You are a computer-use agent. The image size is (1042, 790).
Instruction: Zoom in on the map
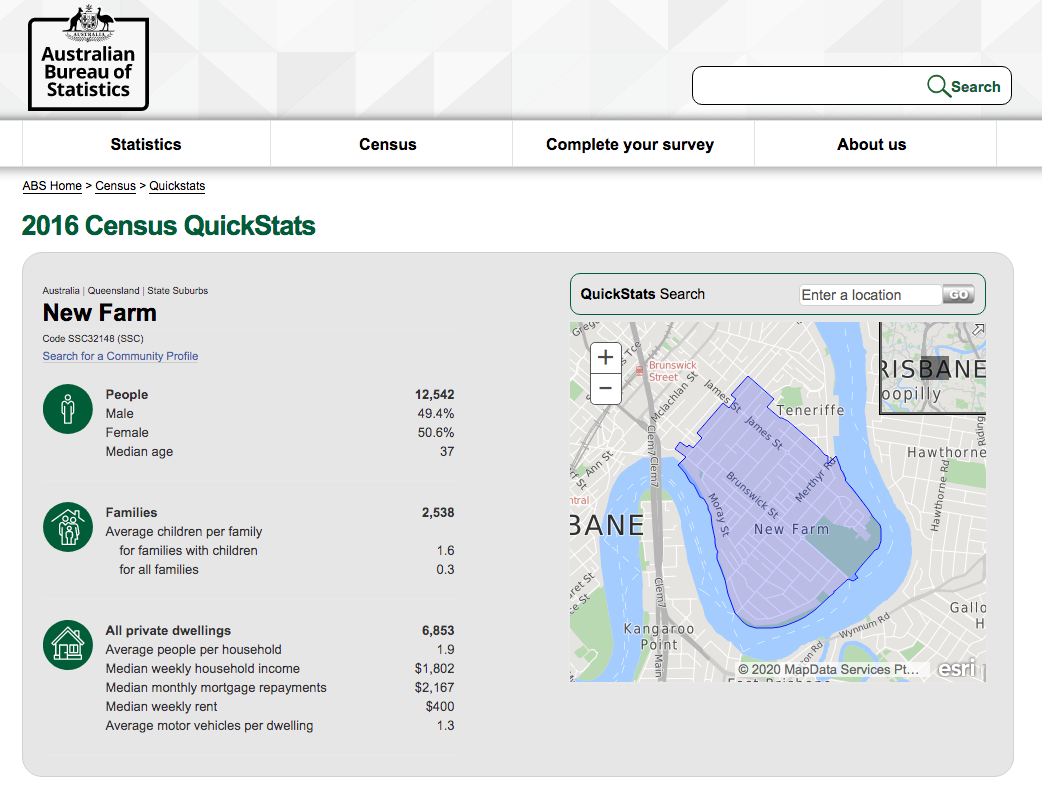coord(605,357)
